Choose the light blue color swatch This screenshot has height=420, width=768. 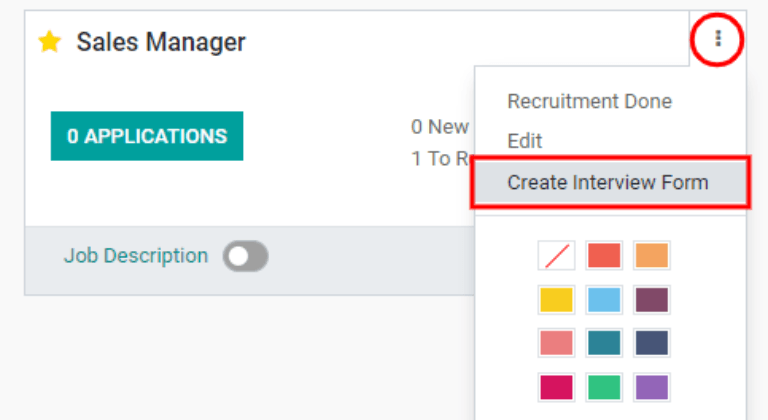point(604,299)
